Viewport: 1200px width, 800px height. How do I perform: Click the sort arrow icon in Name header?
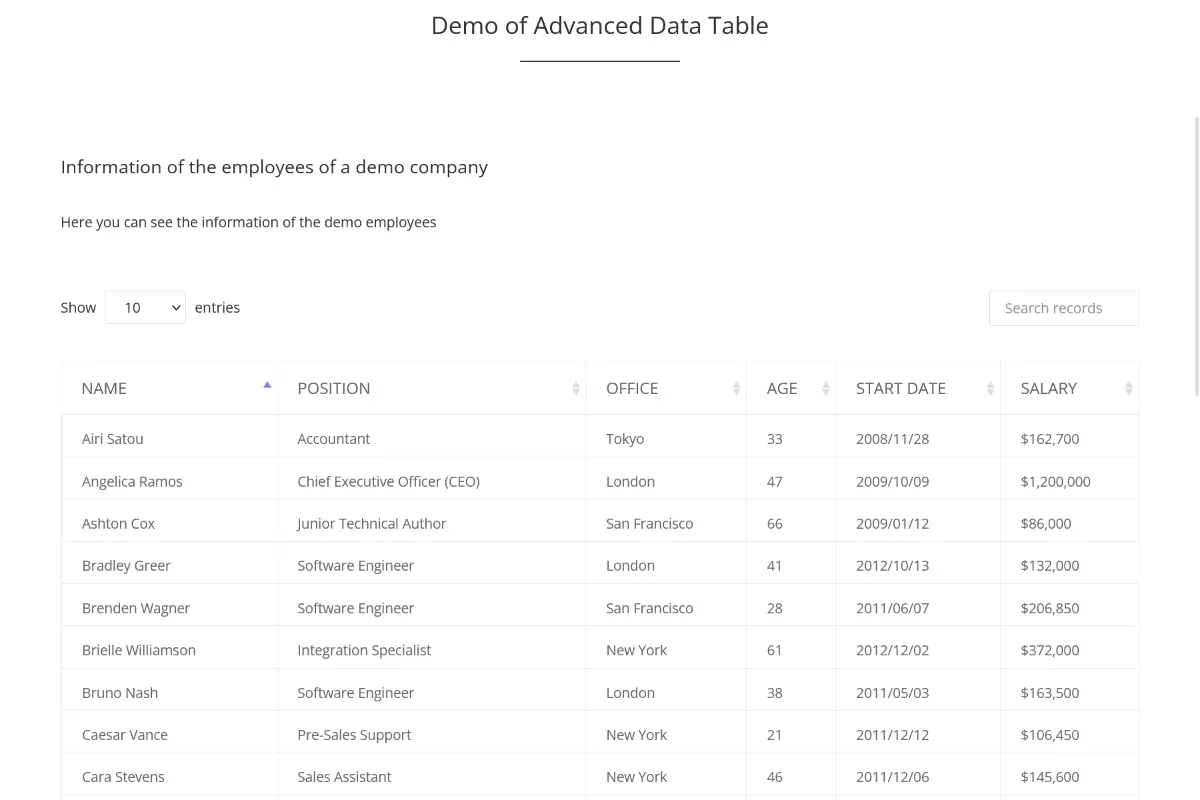[x=267, y=385]
